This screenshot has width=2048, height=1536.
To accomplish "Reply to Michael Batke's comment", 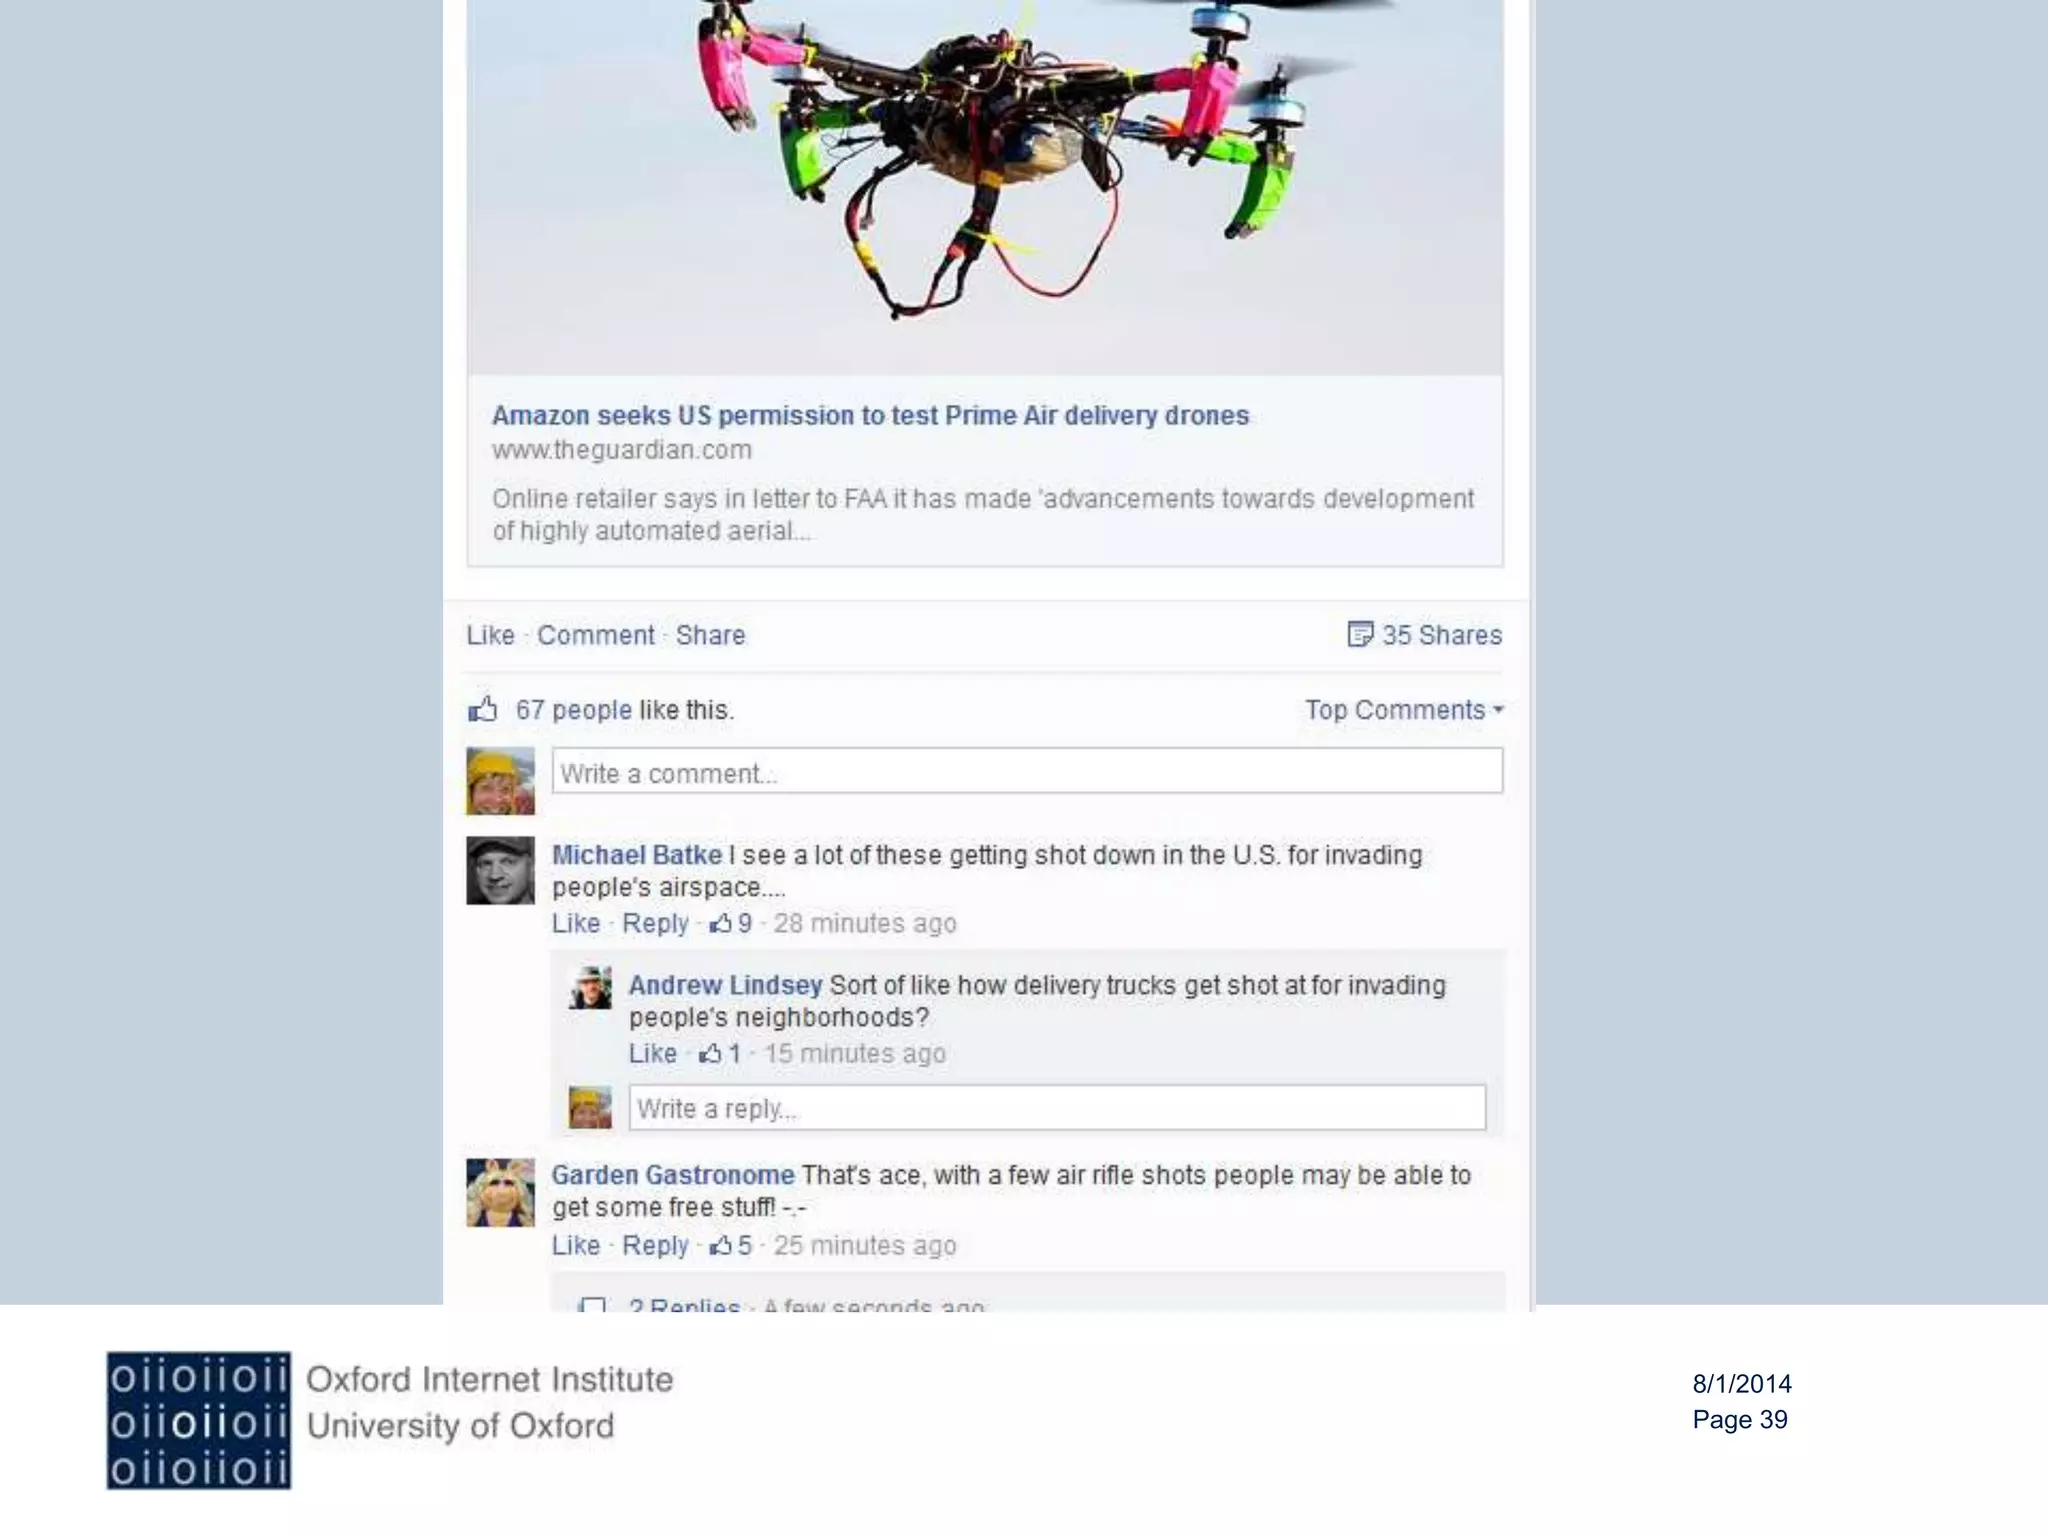I will tap(655, 923).
